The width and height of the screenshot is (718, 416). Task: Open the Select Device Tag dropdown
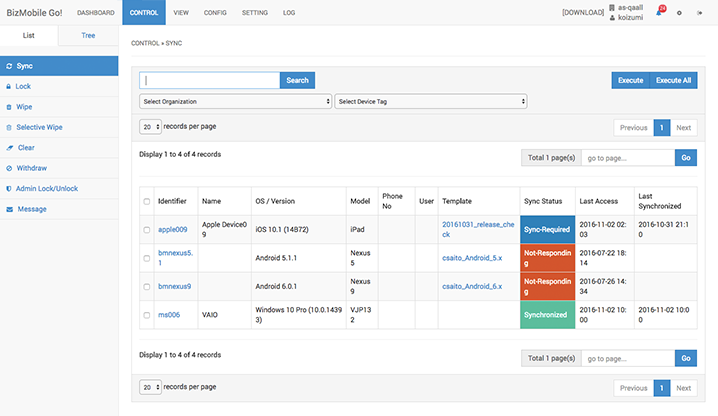click(430, 101)
